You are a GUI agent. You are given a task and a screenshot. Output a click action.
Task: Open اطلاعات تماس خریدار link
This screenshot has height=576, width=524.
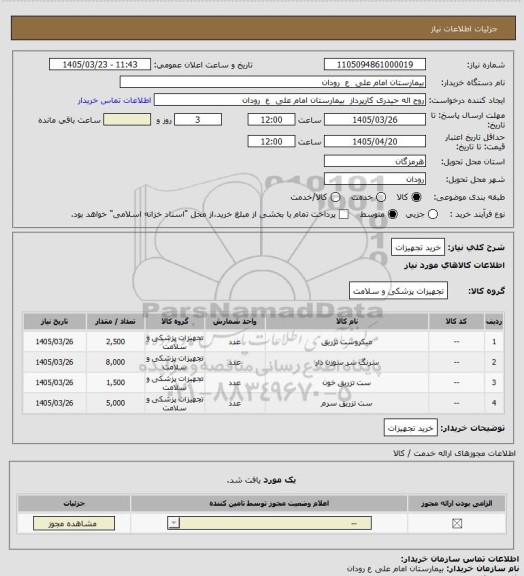click(x=114, y=100)
